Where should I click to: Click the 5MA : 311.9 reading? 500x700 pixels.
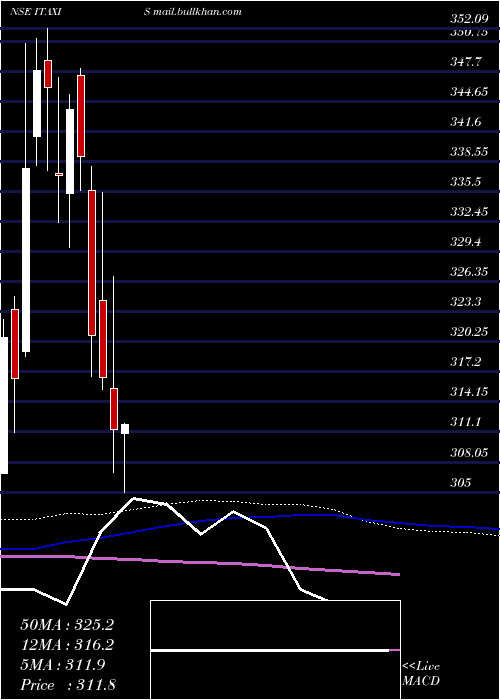[x=63, y=665]
